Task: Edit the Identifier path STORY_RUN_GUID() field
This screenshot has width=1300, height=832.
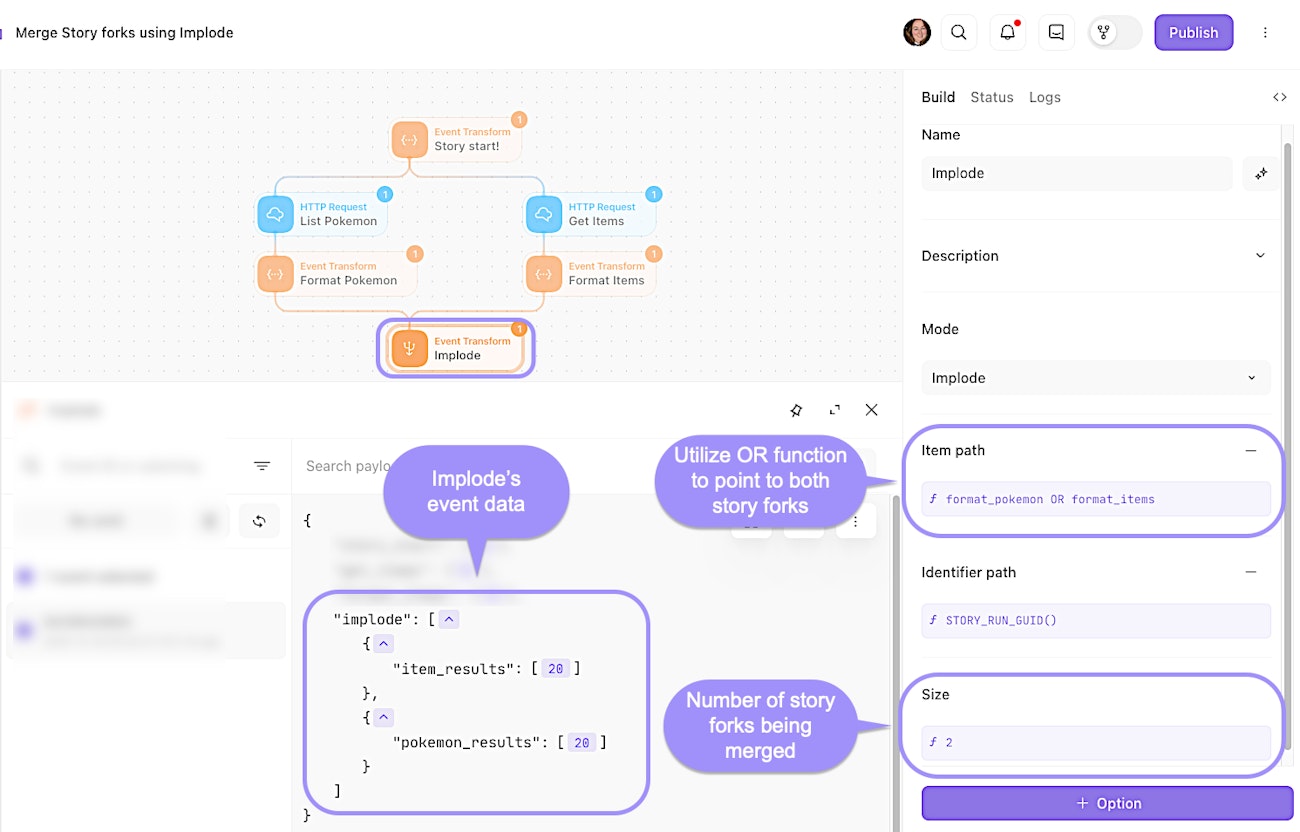Action: 1096,620
